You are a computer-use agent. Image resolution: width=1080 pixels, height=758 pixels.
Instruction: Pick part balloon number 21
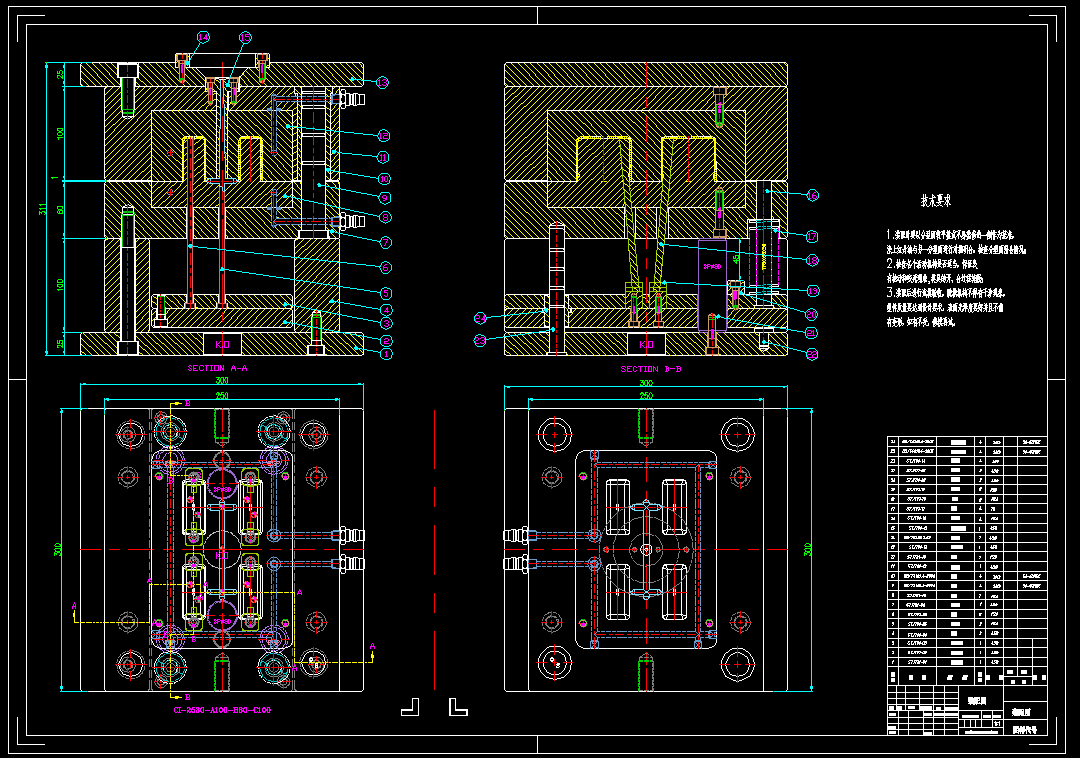tap(811, 333)
